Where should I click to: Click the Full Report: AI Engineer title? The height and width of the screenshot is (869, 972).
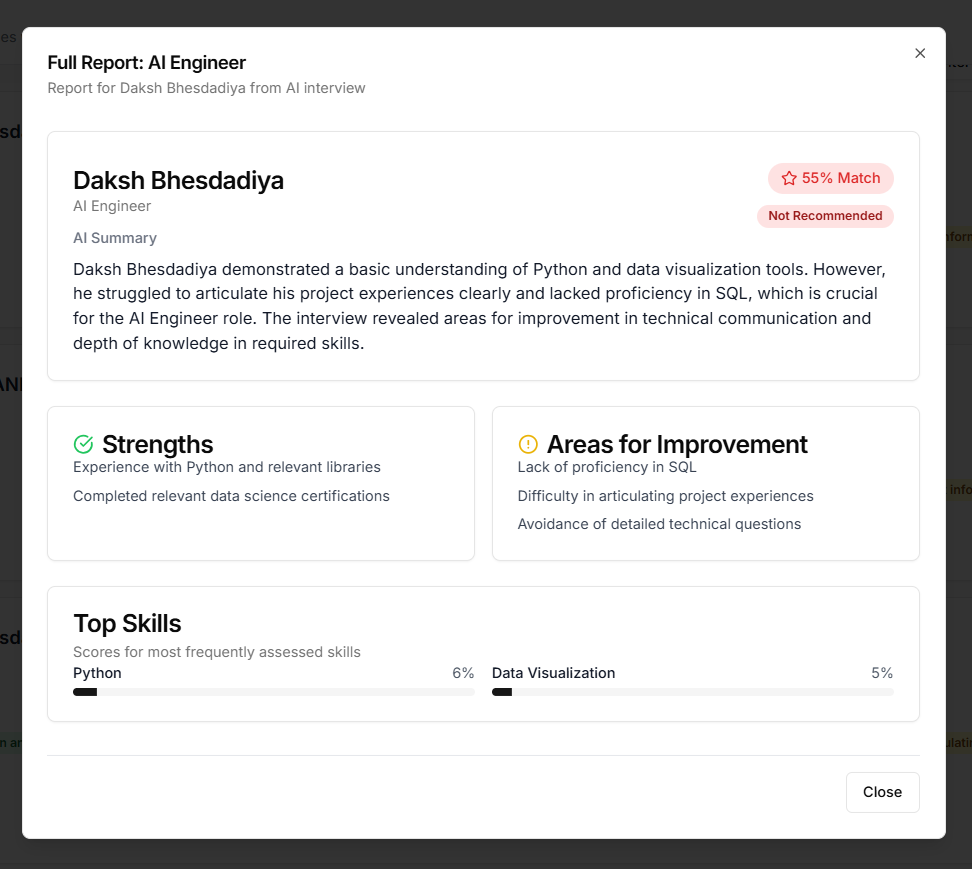point(147,63)
